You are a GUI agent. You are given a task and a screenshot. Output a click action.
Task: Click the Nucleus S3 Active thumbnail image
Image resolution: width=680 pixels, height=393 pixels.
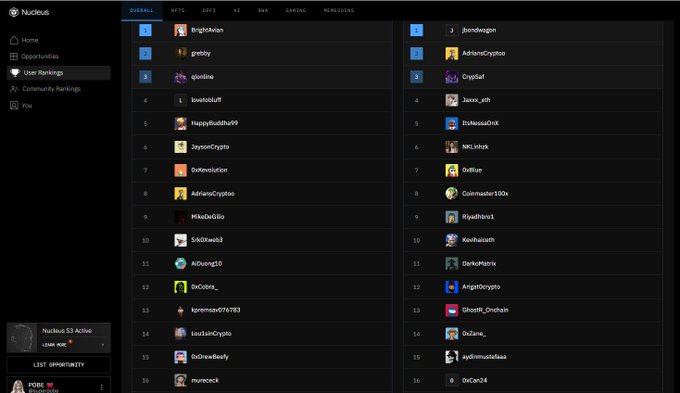(x=22, y=337)
